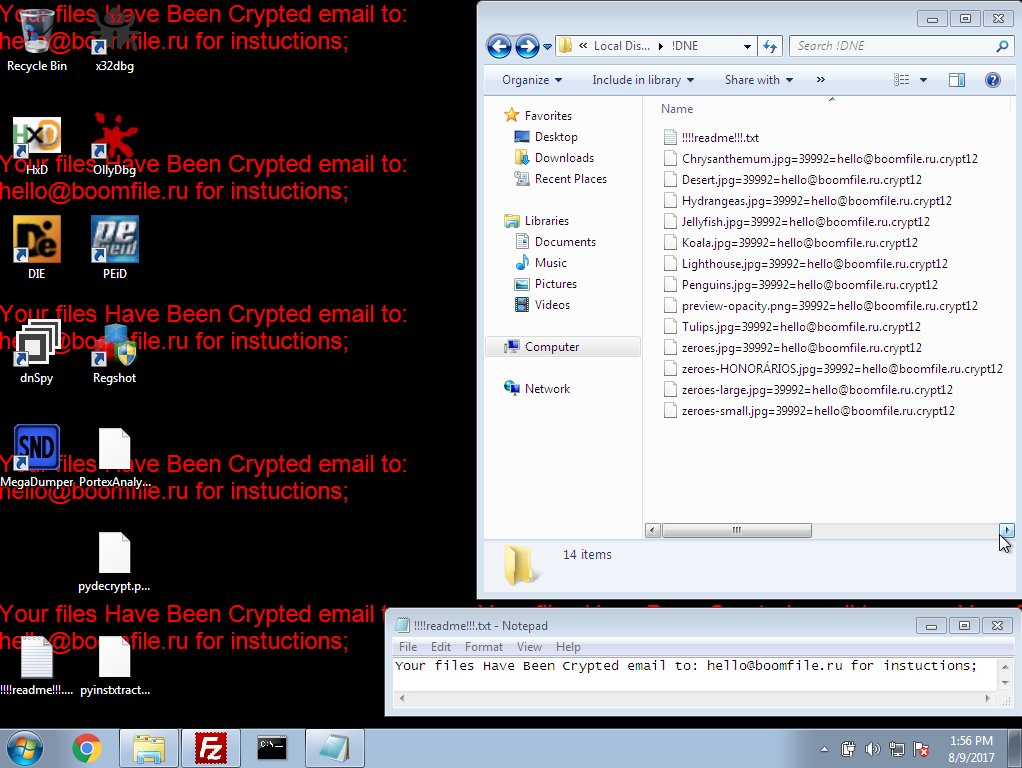The image size is (1022, 768).
Task: Open Explorer Help question mark icon
Action: [x=993, y=80]
